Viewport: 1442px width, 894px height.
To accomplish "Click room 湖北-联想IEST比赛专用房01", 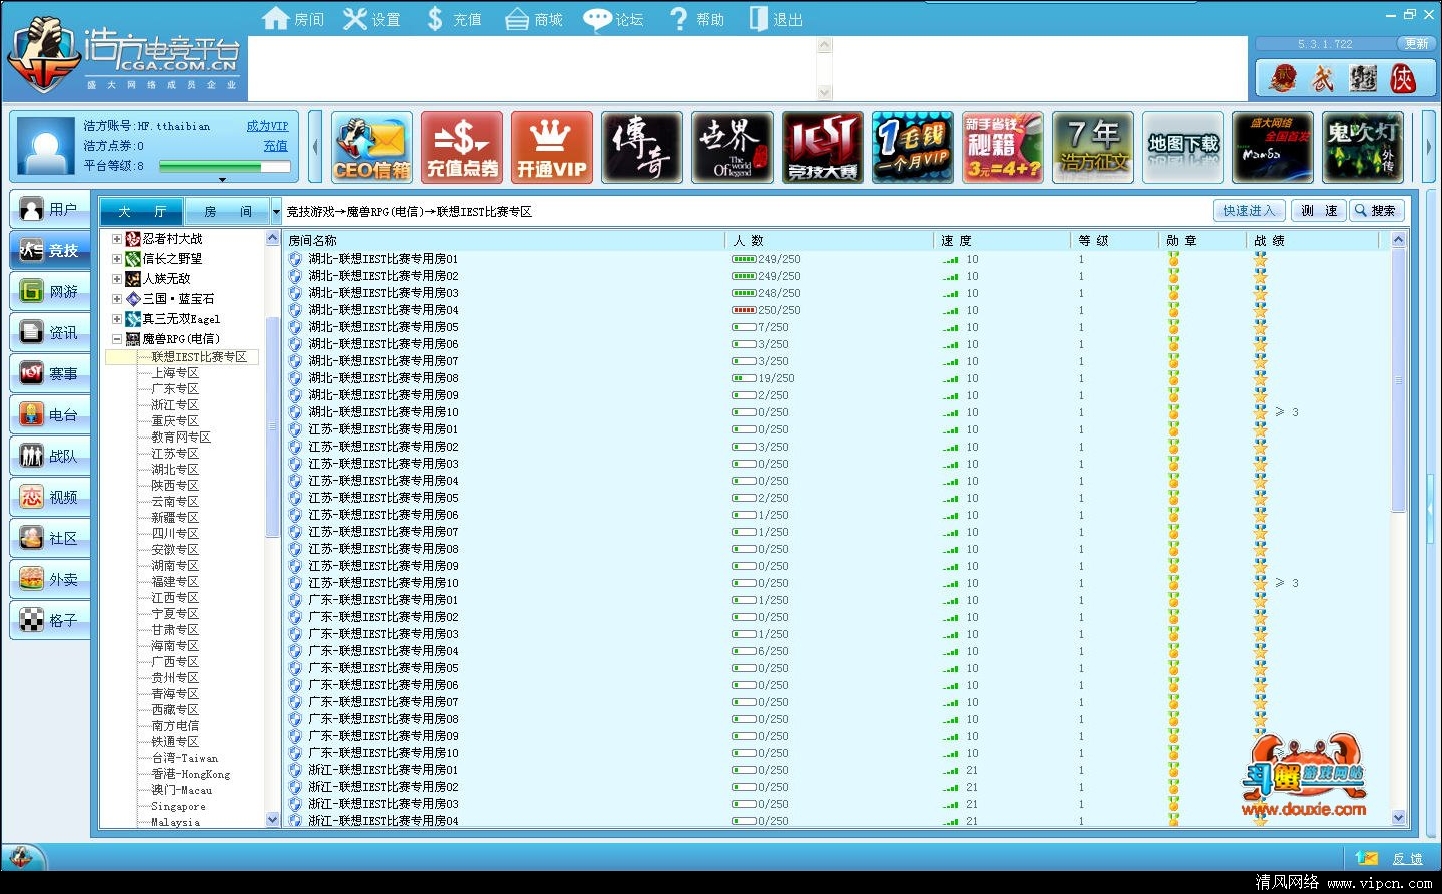I will coord(383,259).
